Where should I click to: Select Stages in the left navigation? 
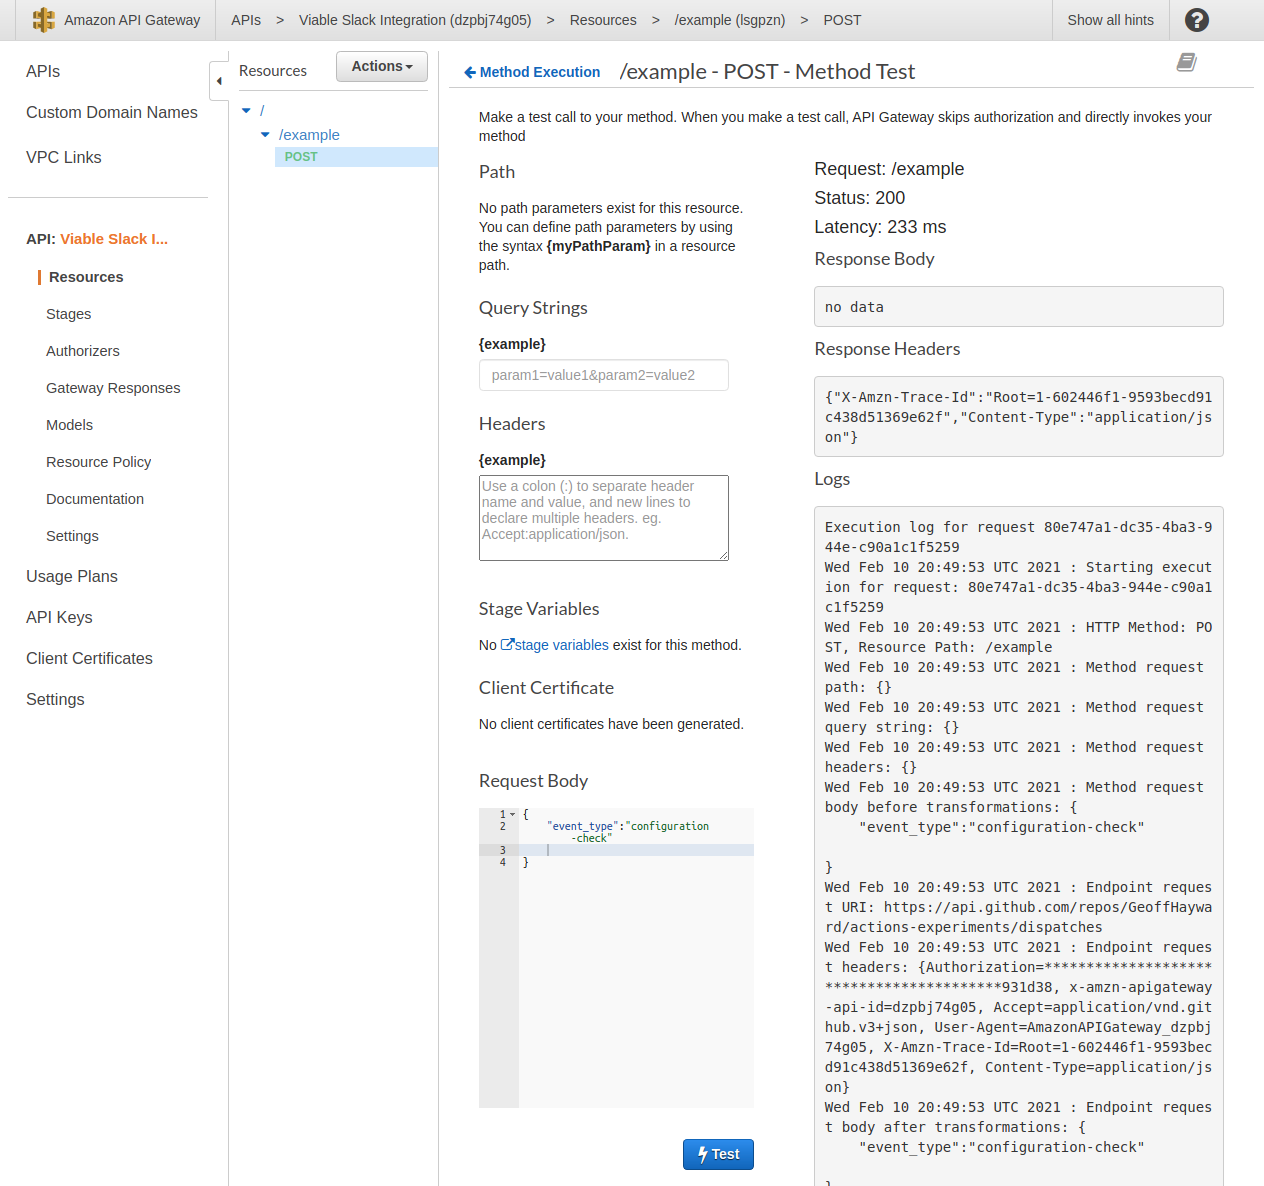(68, 314)
